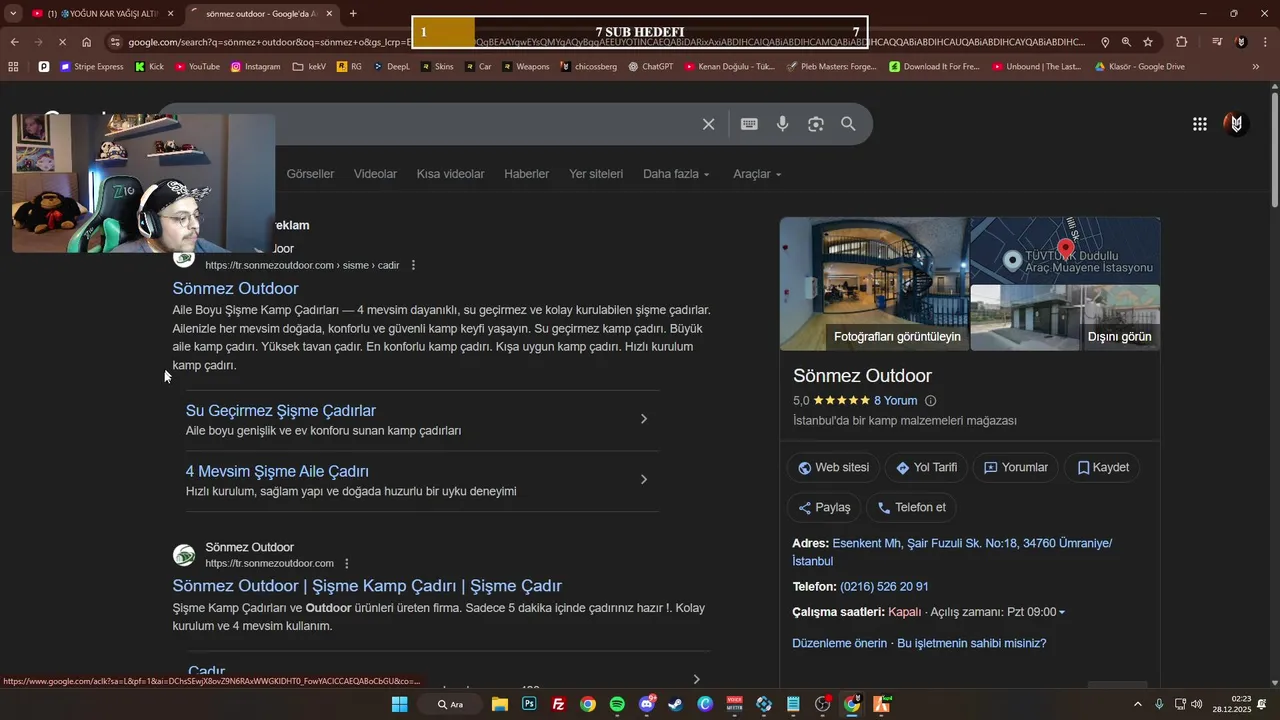The height and width of the screenshot is (720, 1280).
Task: Open a new browser tab
Action: [353, 13]
